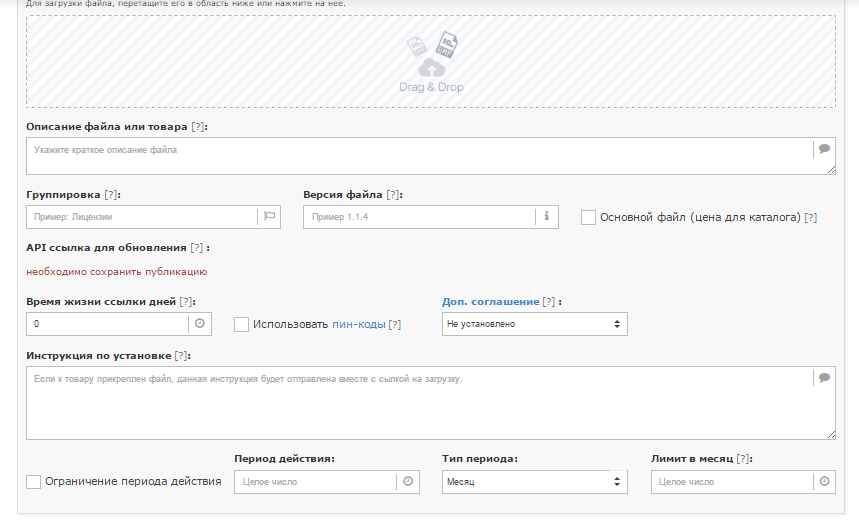
Task: Click the Drag & Drop cloud upload icon
Action: pyautogui.click(x=432, y=68)
